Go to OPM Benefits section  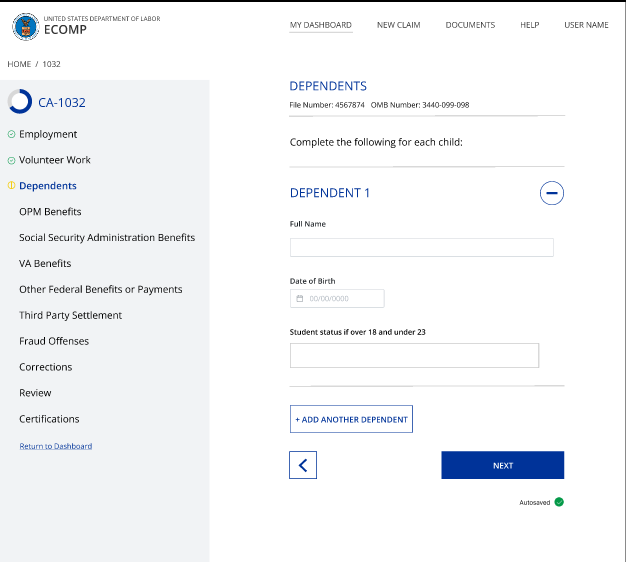[x=50, y=212]
